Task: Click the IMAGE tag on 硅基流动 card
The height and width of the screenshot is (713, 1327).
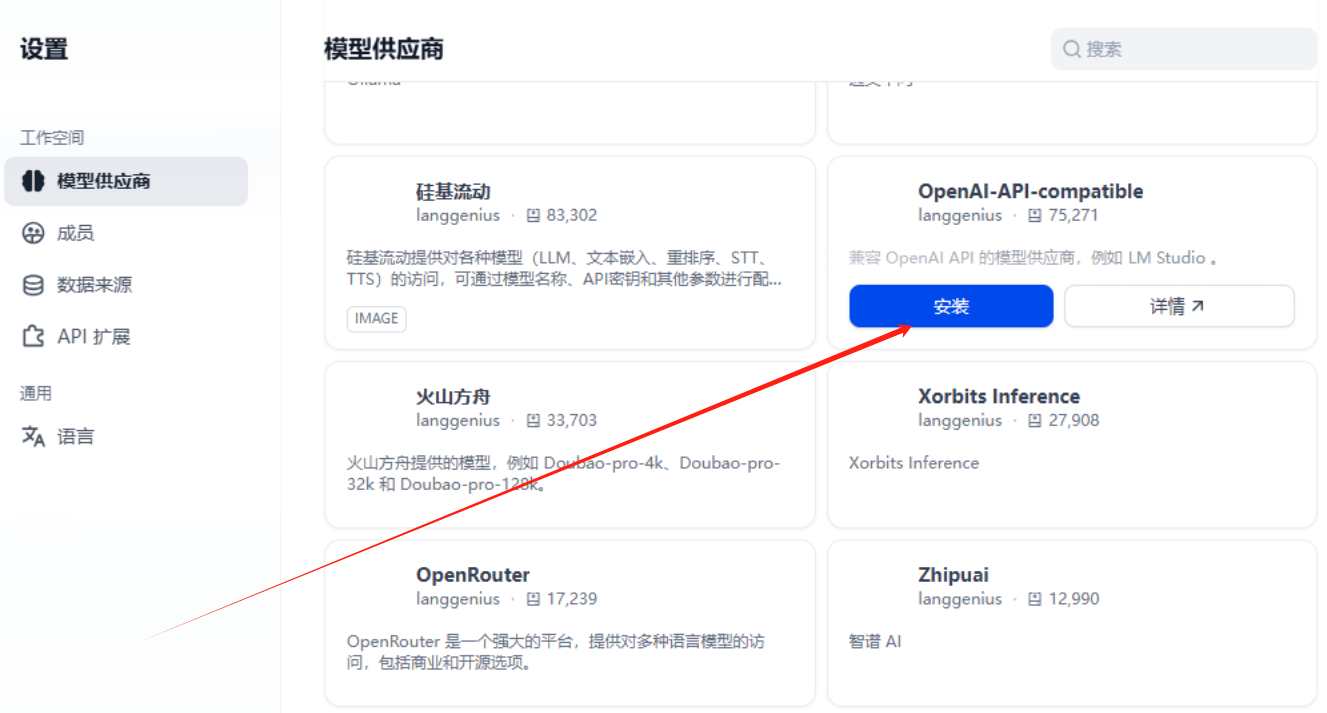Action: pyautogui.click(x=377, y=318)
